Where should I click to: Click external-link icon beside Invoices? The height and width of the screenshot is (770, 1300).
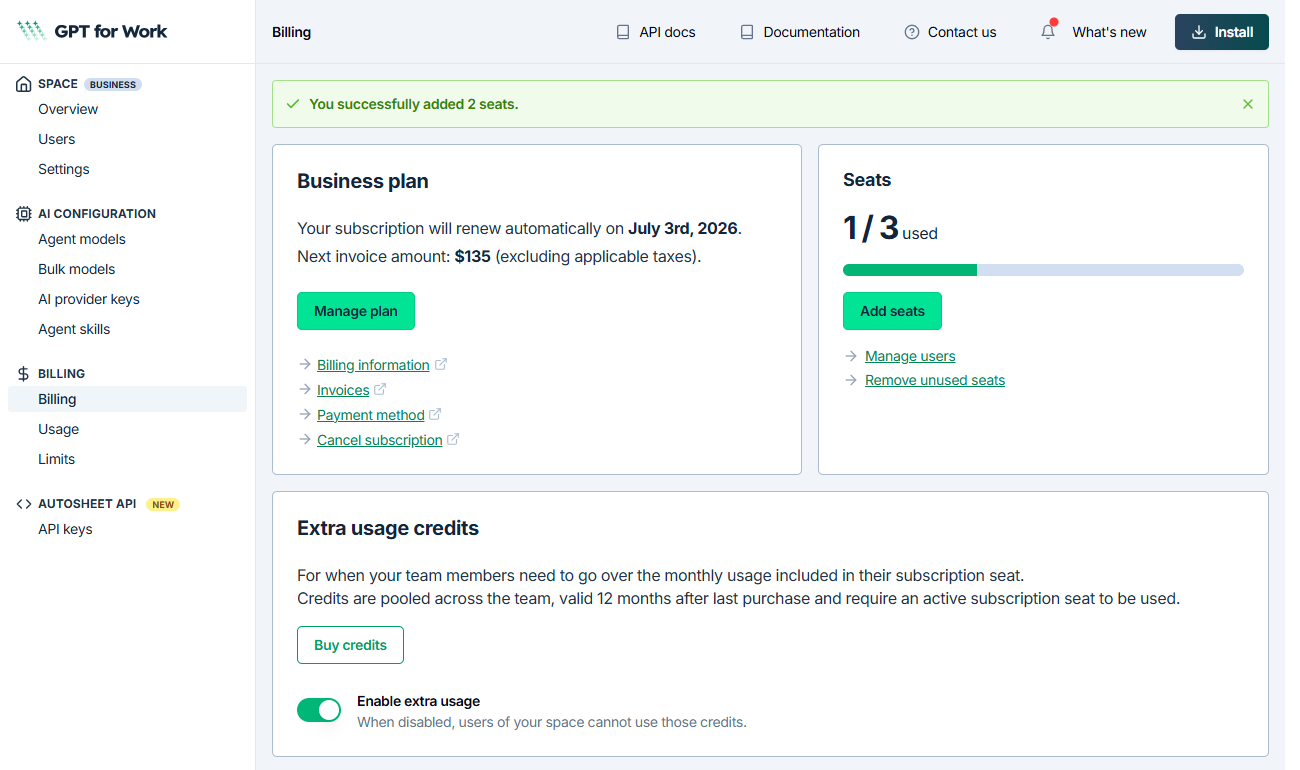(380, 389)
